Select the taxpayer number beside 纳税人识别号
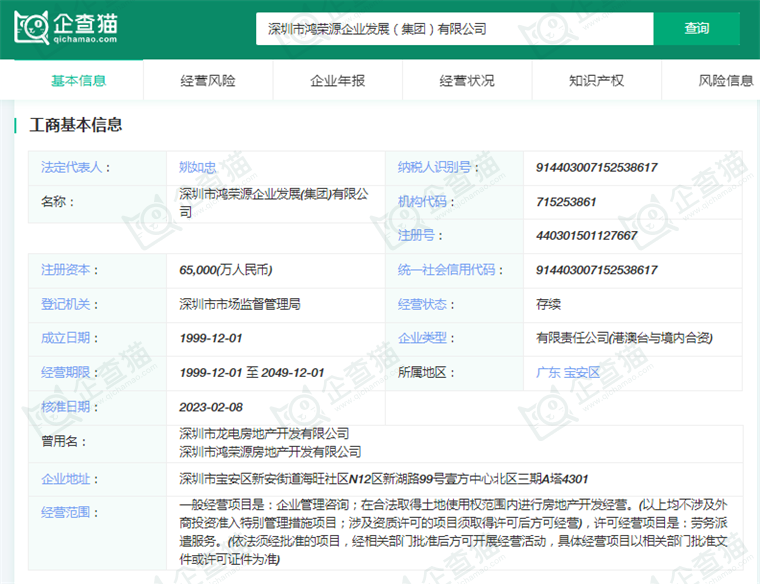This screenshot has width=760, height=584. (596, 167)
